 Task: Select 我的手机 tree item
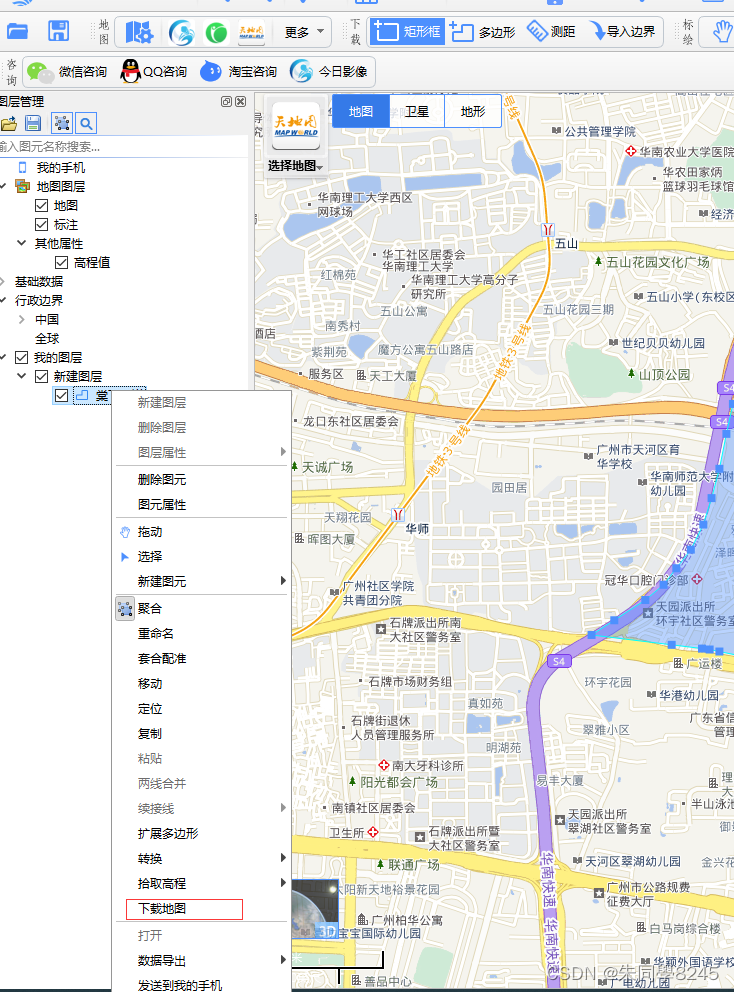(60, 168)
